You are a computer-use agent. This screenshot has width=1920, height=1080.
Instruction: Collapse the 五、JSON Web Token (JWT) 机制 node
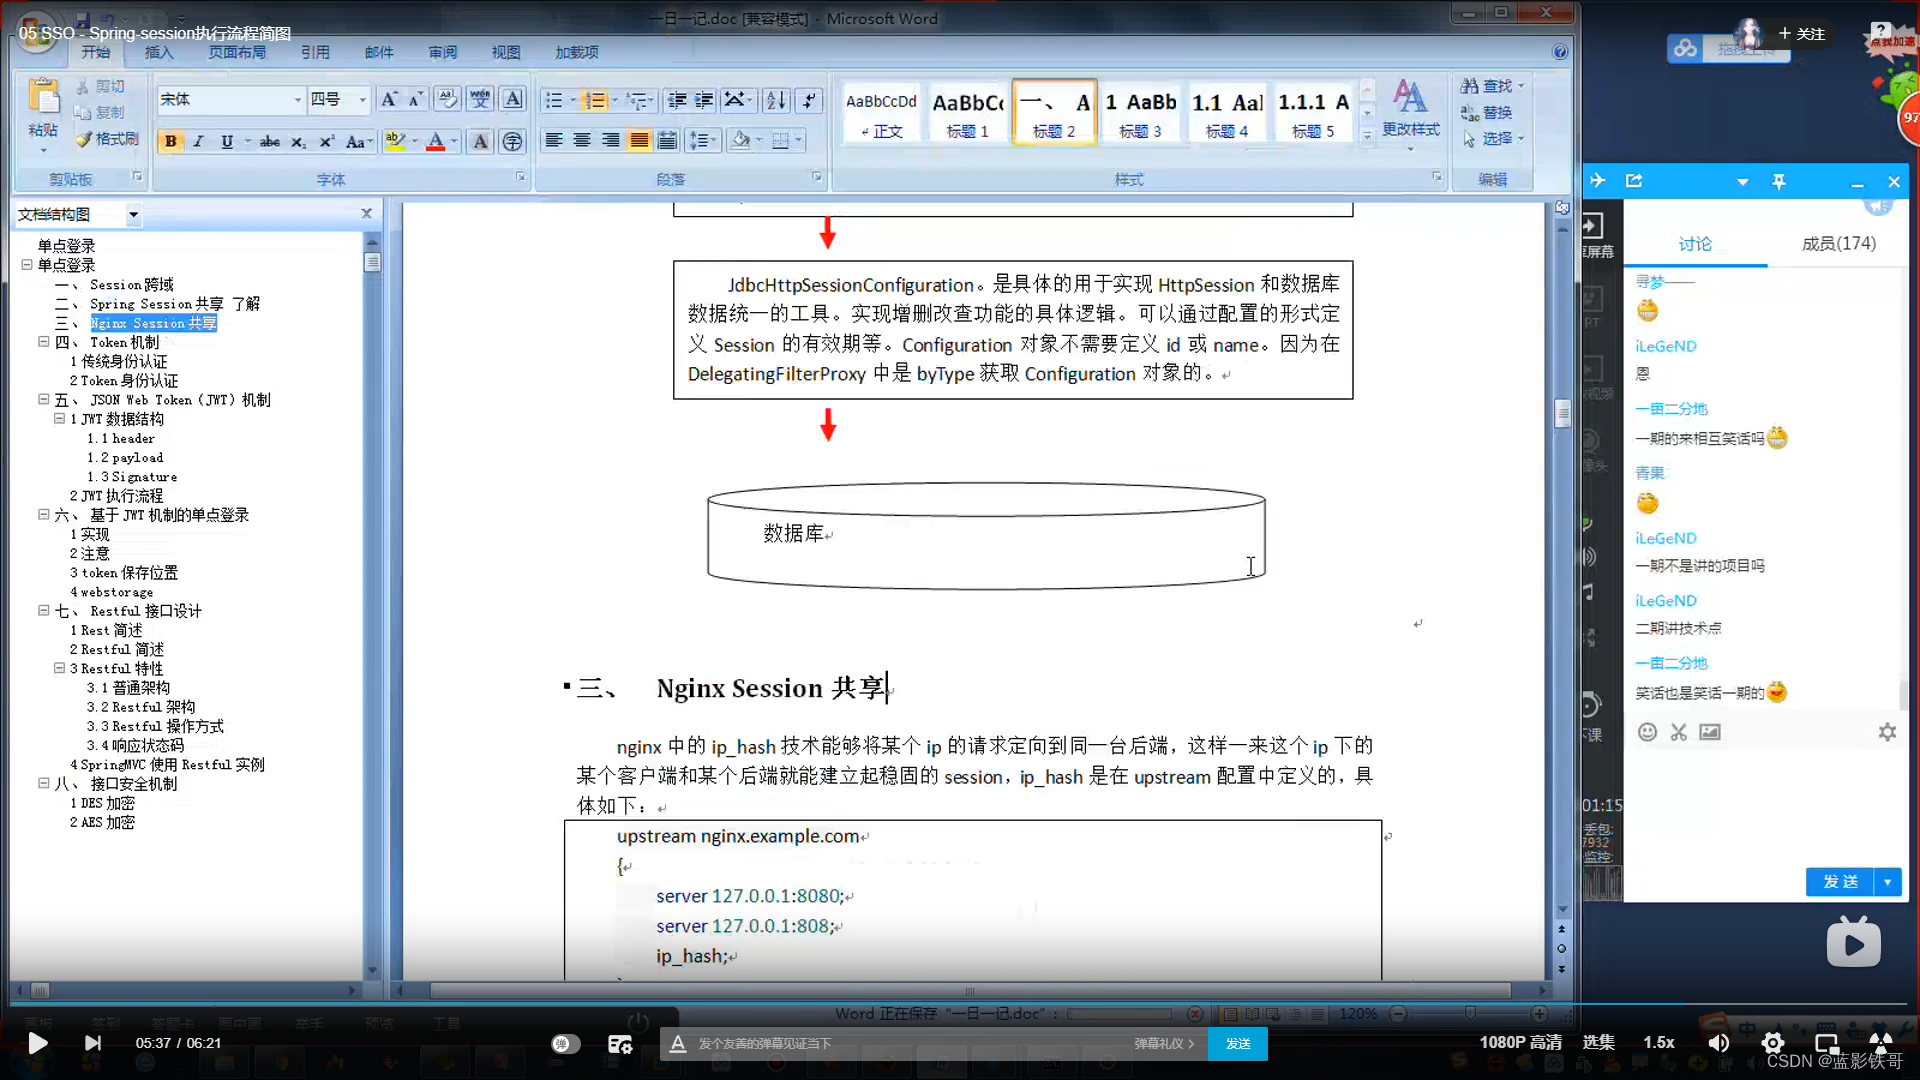43,399
